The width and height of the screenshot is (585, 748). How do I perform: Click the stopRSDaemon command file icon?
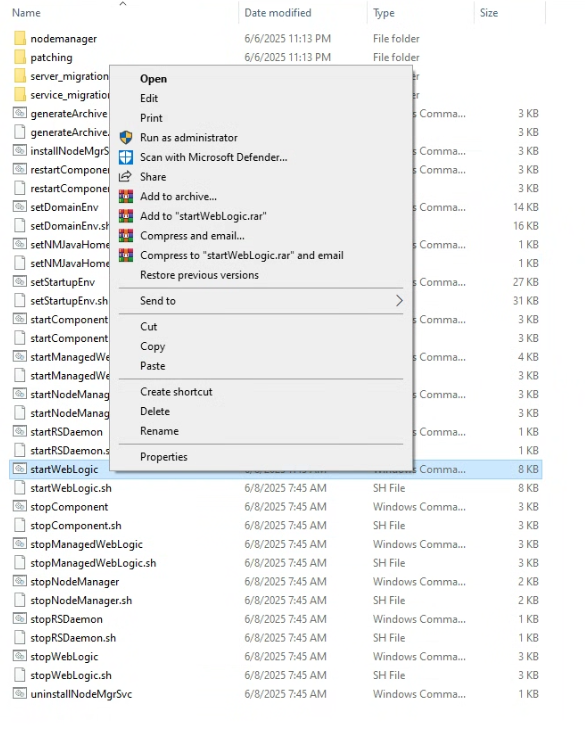[20, 619]
